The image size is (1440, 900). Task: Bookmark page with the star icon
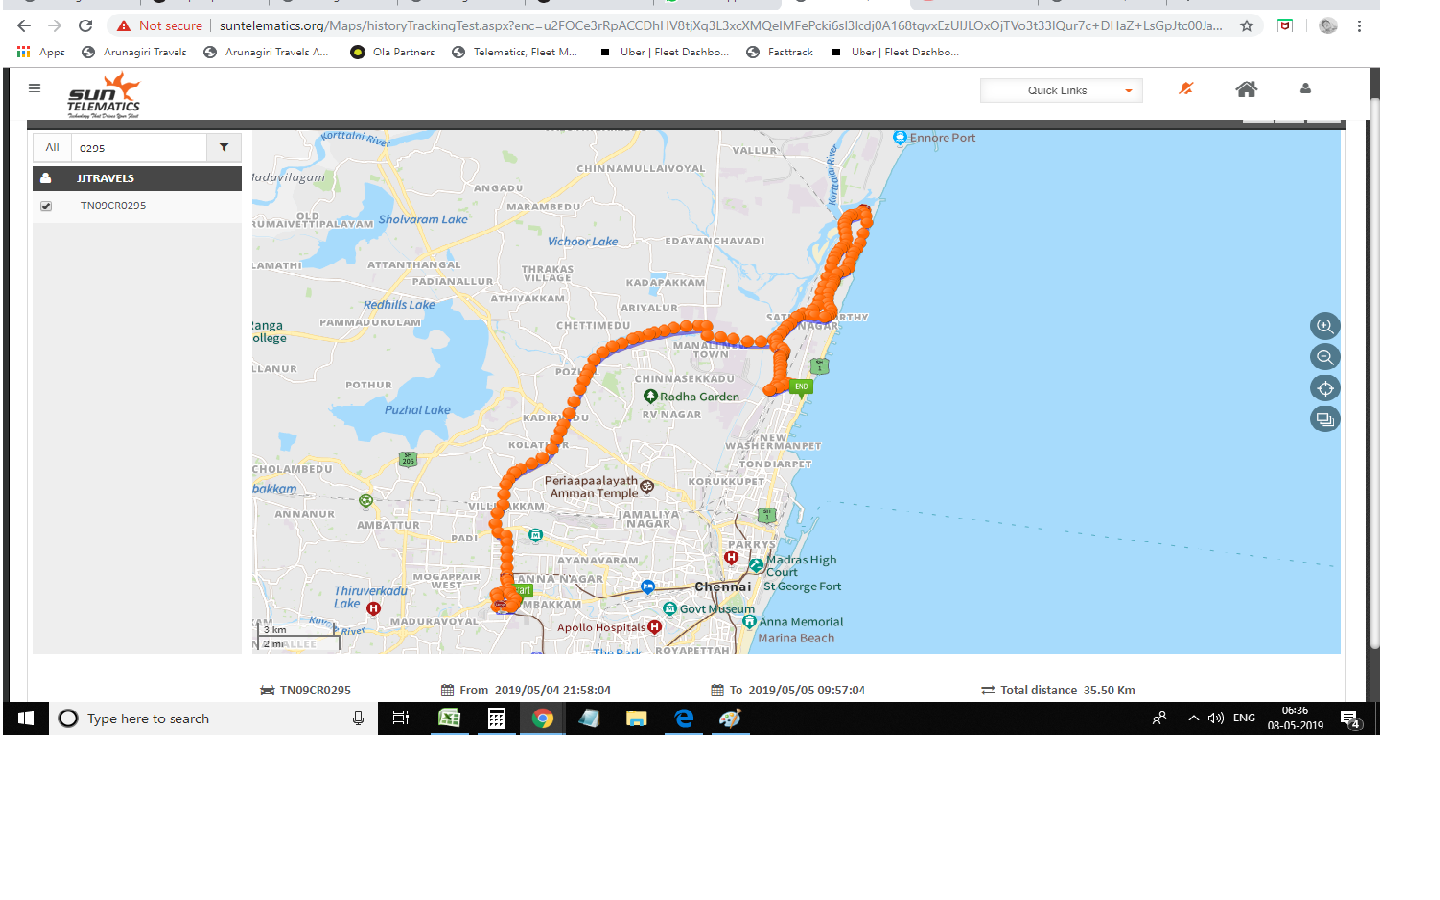(x=1247, y=26)
